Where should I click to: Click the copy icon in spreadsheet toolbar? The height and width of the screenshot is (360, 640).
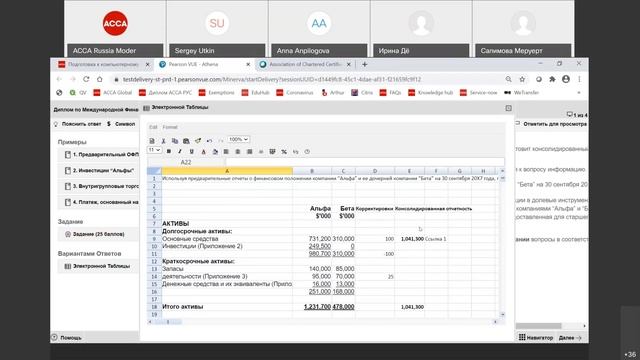[175, 141]
